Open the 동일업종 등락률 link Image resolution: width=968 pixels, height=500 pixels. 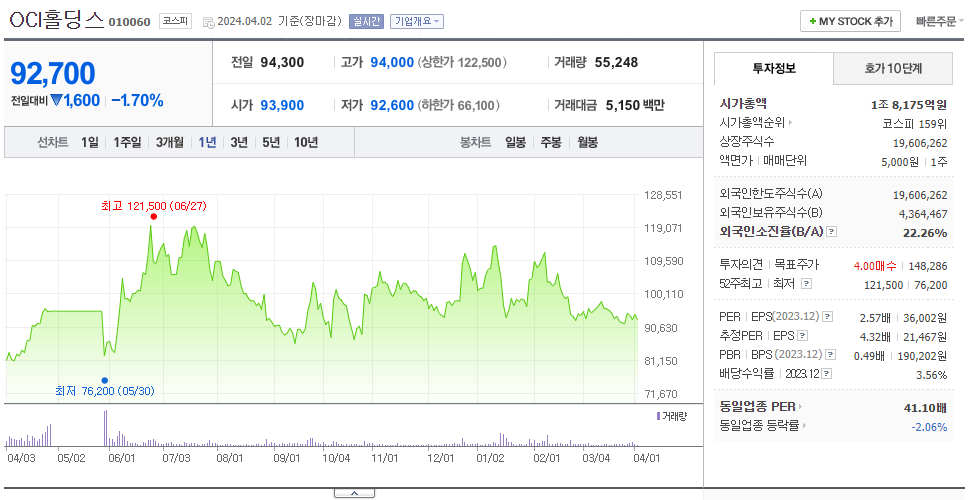click(x=759, y=425)
